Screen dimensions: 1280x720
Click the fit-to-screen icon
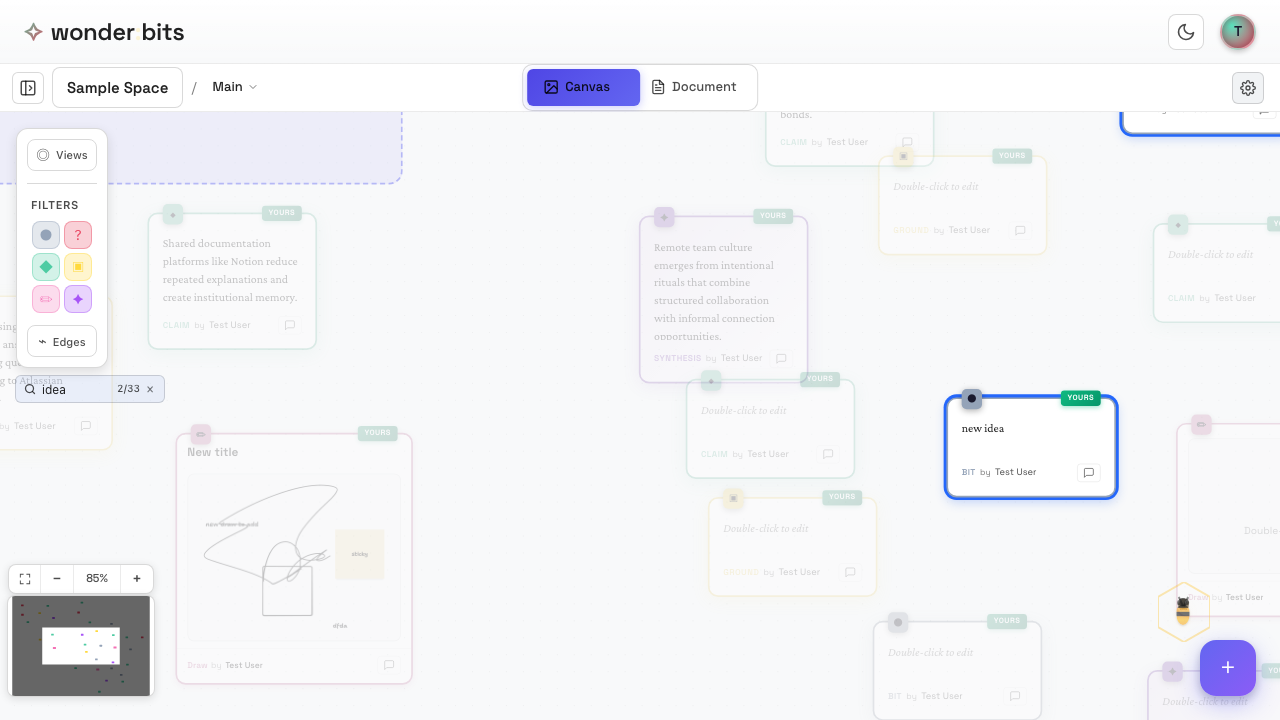coord(25,579)
